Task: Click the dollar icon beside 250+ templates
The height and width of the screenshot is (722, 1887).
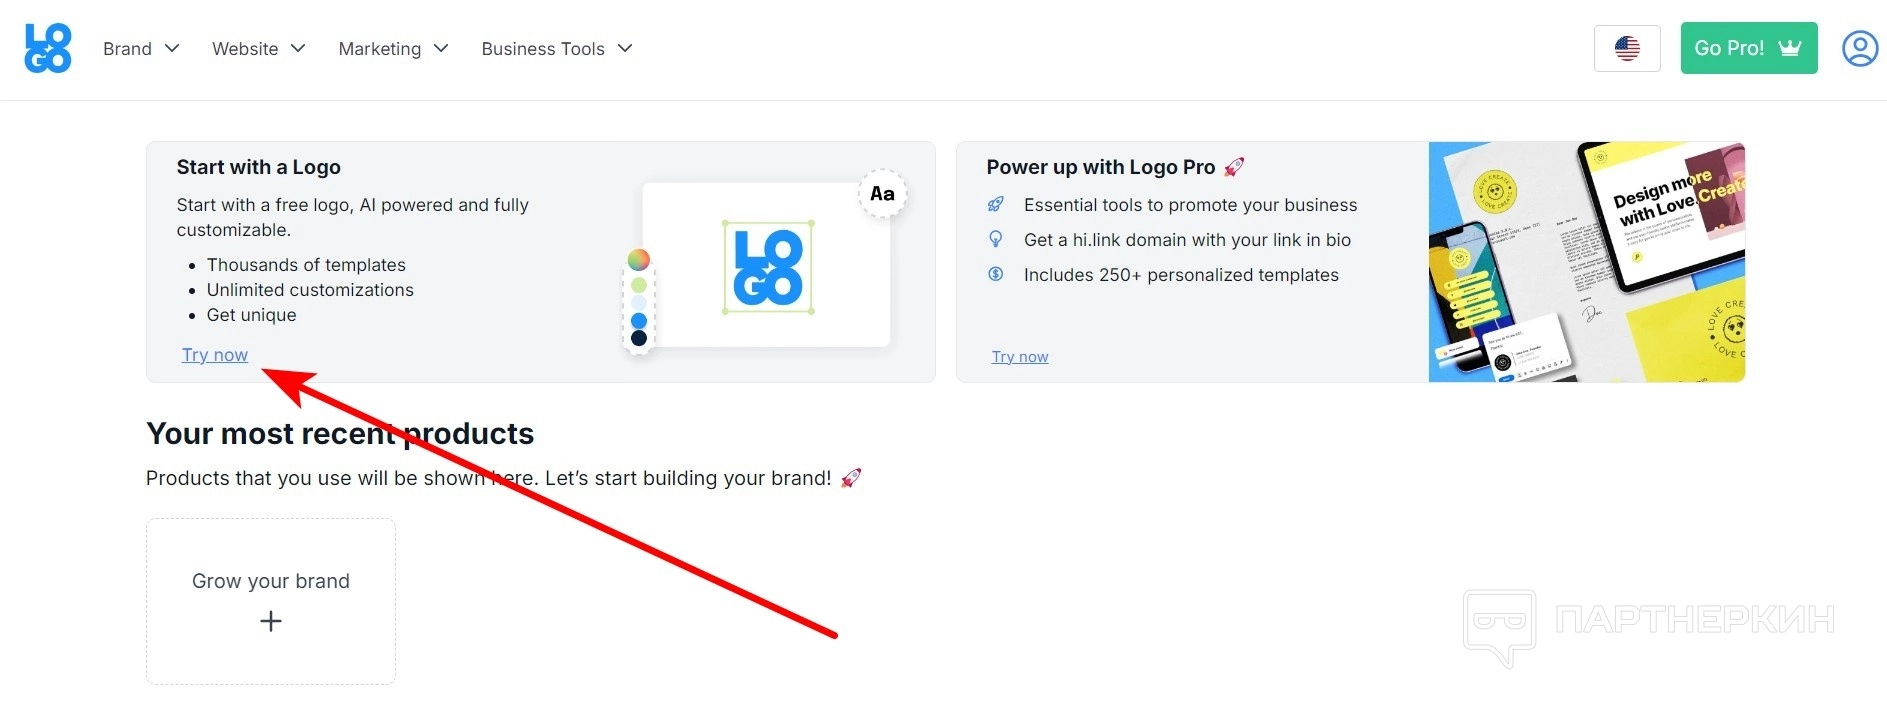Action: coord(996,274)
